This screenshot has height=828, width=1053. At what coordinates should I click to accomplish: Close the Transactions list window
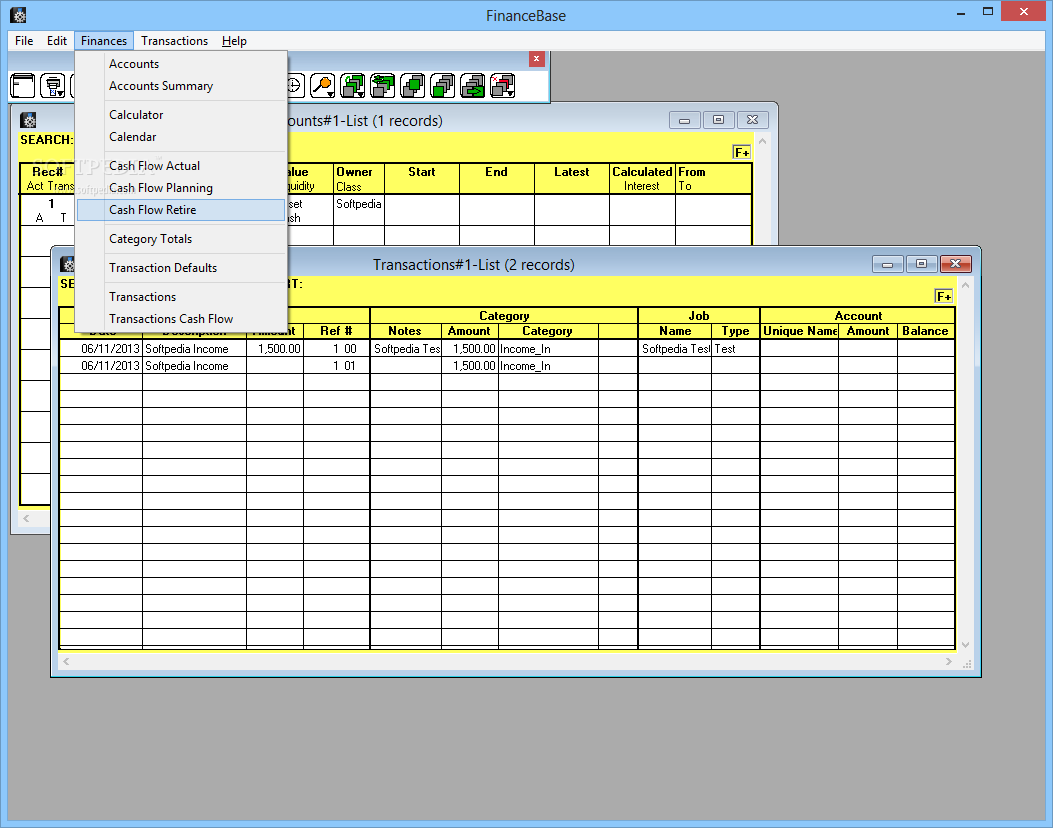(956, 264)
